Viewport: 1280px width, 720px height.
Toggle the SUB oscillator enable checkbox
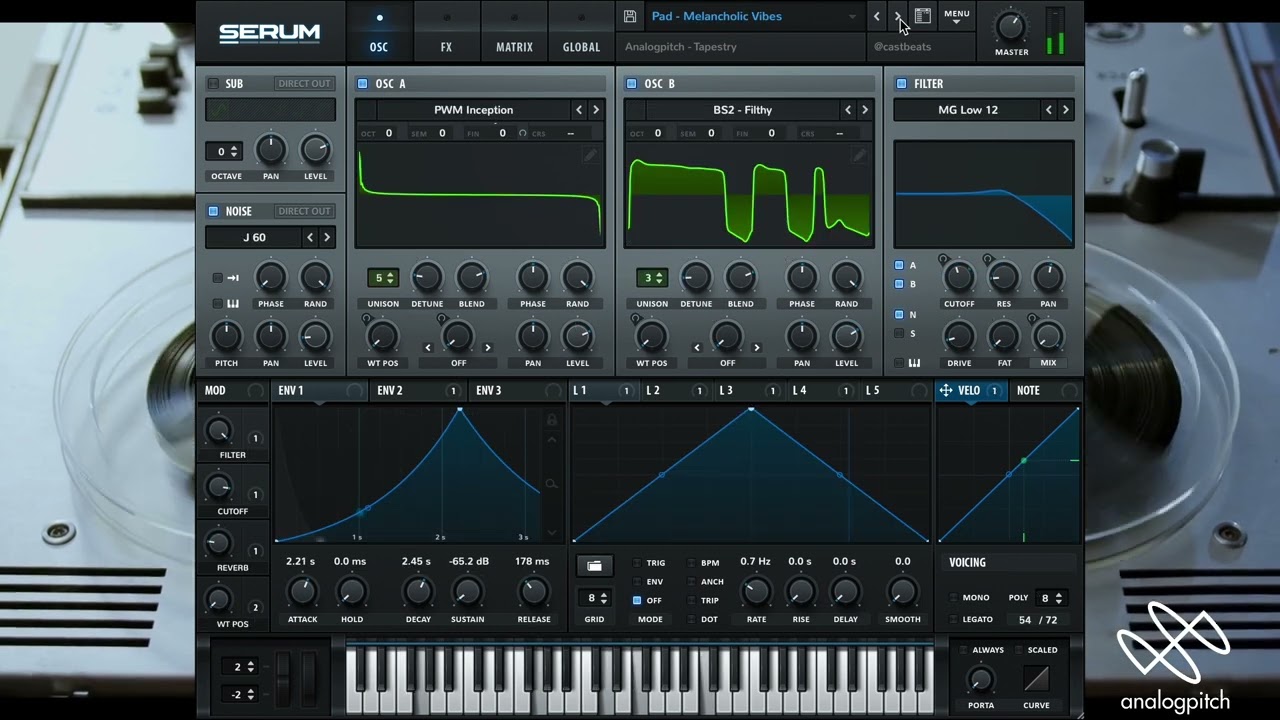tap(213, 84)
